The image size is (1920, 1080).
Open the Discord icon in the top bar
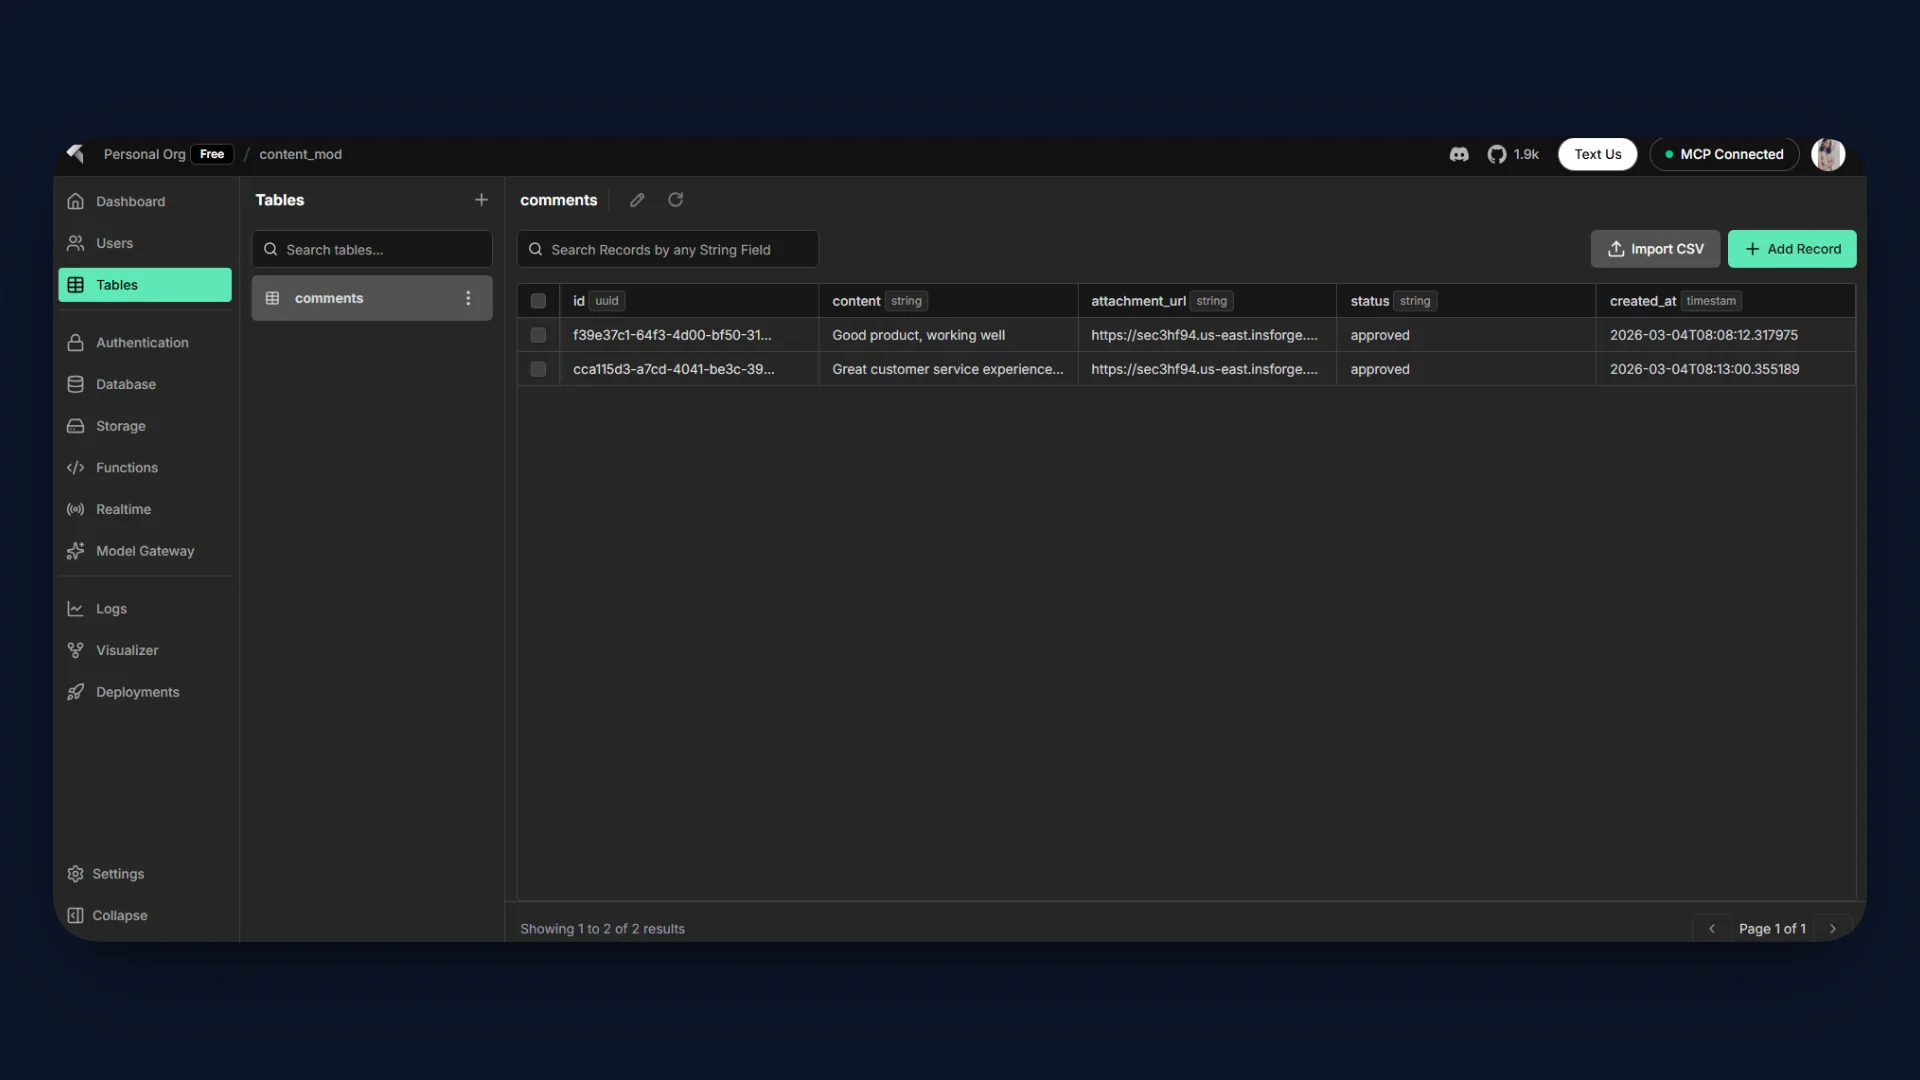pos(1459,154)
